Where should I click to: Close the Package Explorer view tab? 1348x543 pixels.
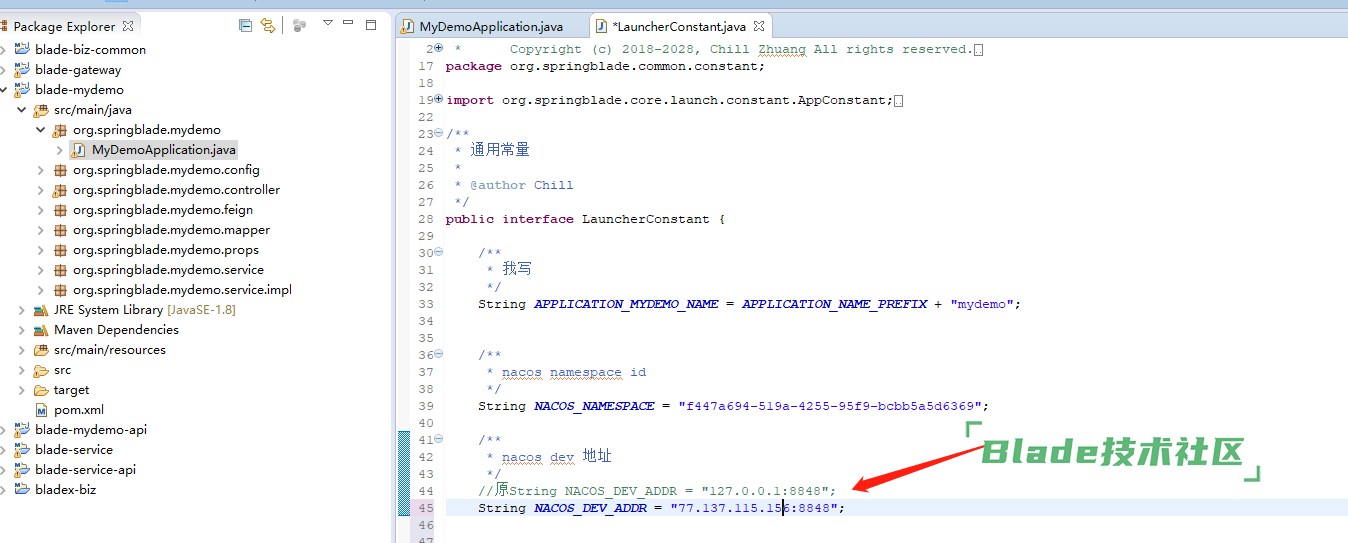pos(127,26)
